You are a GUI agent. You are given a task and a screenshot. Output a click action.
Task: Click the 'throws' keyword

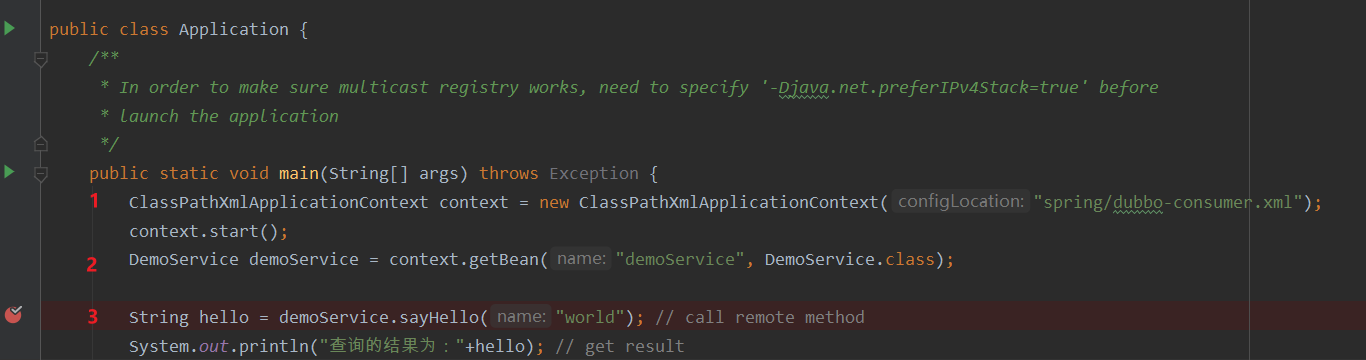(x=508, y=173)
